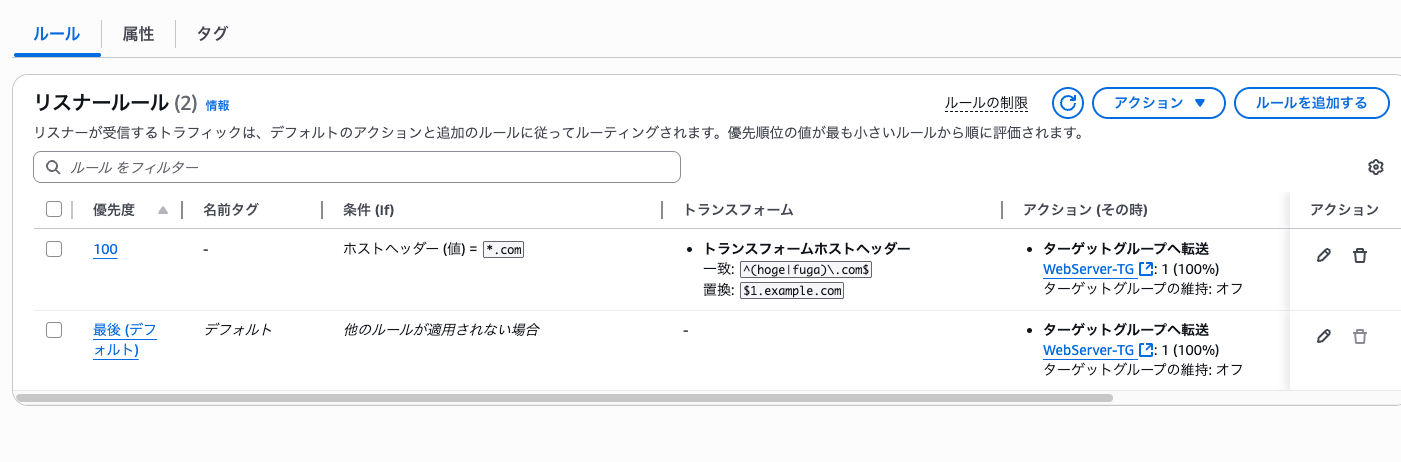The width and height of the screenshot is (1401, 462).
Task: Delete rule 100 with trash icon
Action: [1360, 256]
